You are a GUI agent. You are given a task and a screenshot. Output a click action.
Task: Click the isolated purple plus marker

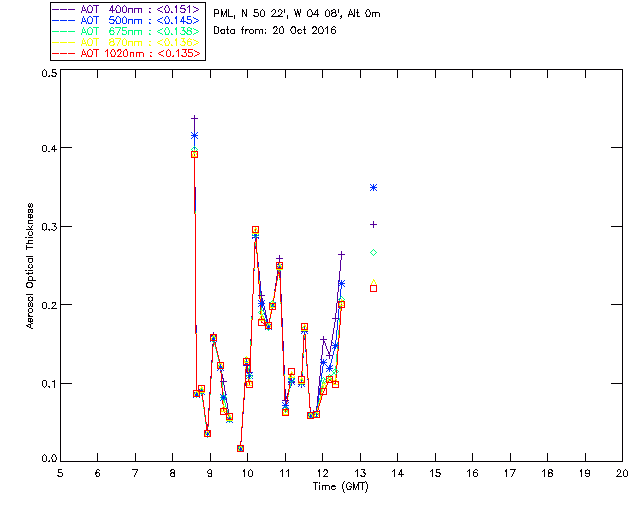coord(373,225)
